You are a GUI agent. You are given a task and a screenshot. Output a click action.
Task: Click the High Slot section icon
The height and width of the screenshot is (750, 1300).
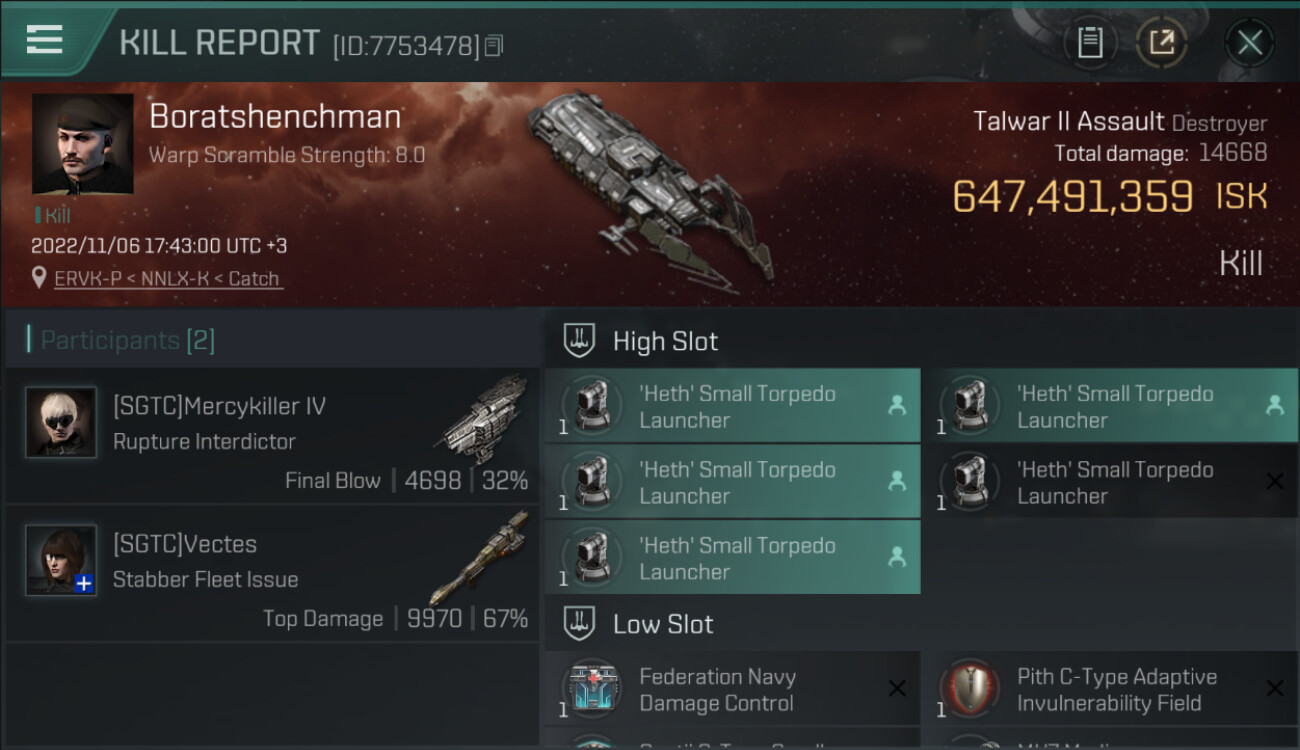(x=579, y=341)
